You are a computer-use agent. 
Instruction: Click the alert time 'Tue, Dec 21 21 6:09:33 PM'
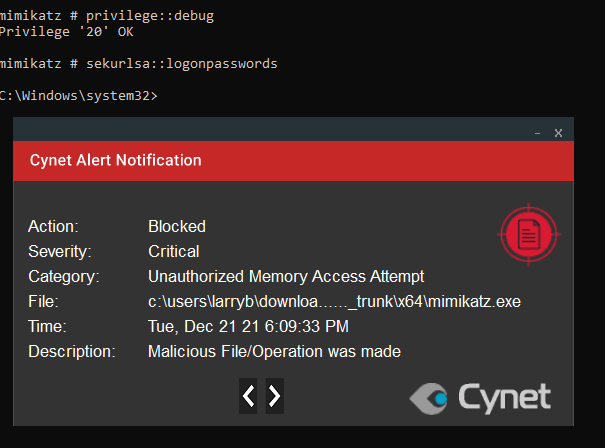248,327
